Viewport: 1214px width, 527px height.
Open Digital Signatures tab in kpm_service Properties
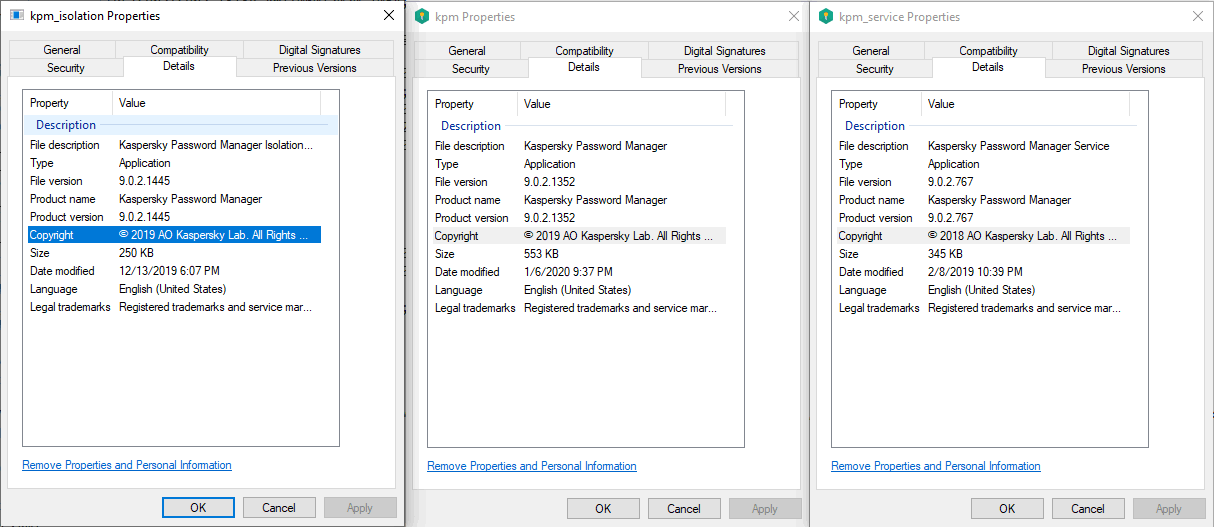click(x=1129, y=51)
